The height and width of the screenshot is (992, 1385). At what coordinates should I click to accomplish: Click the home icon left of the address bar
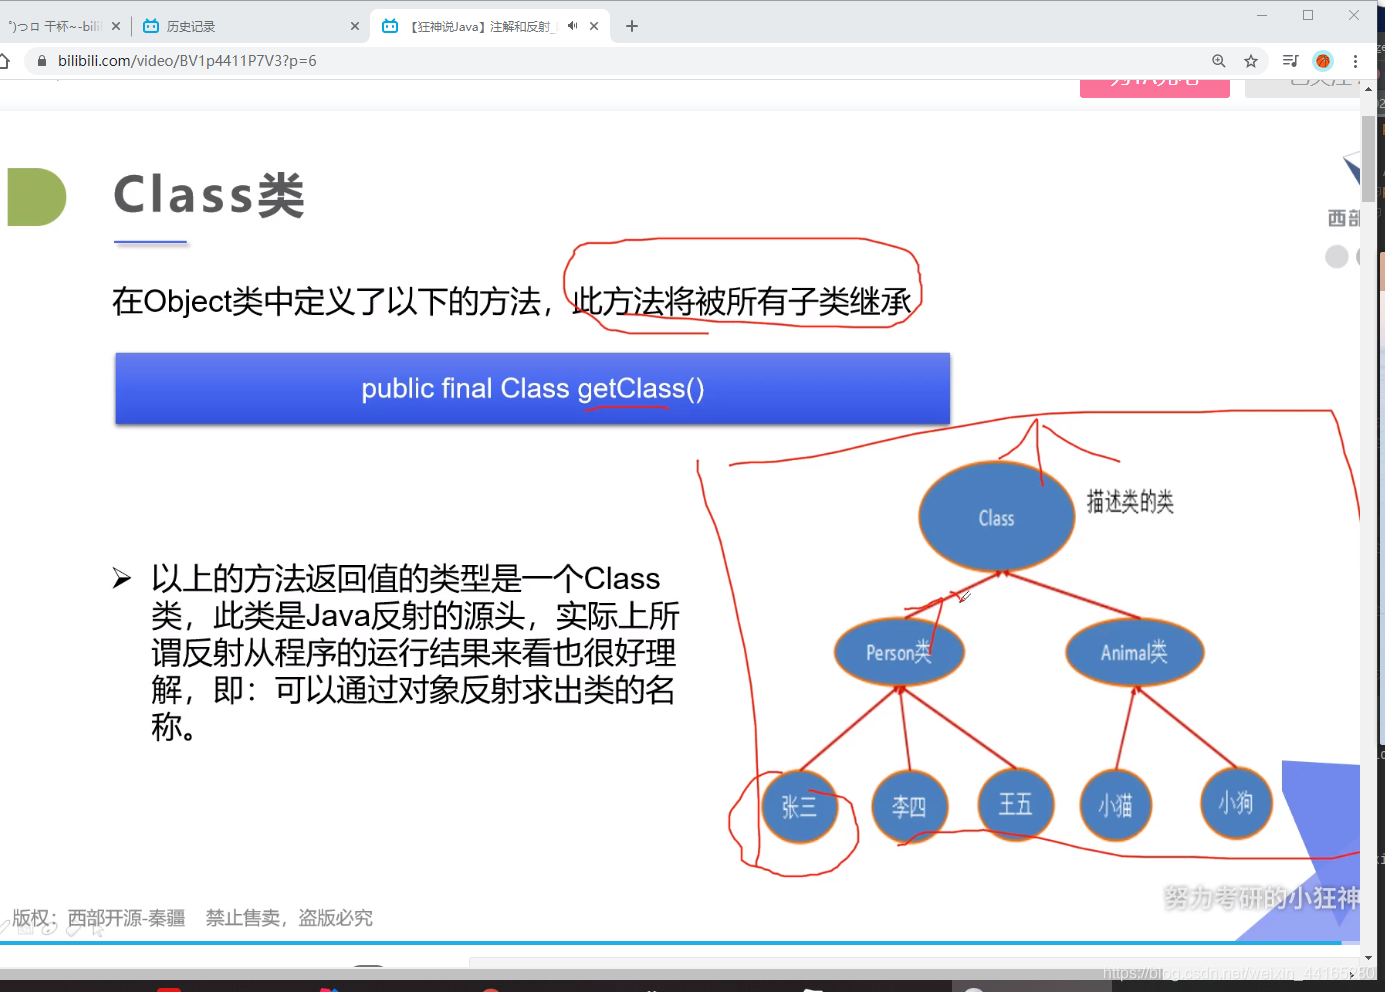click(6, 61)
